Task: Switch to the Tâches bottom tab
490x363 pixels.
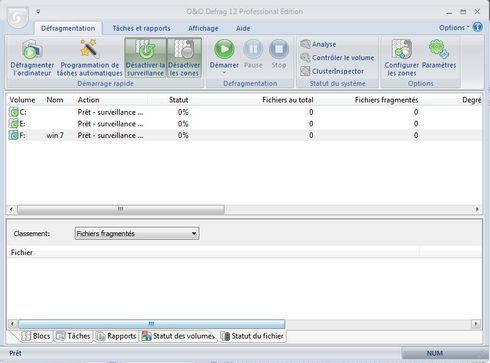Action: click(73, 336)
